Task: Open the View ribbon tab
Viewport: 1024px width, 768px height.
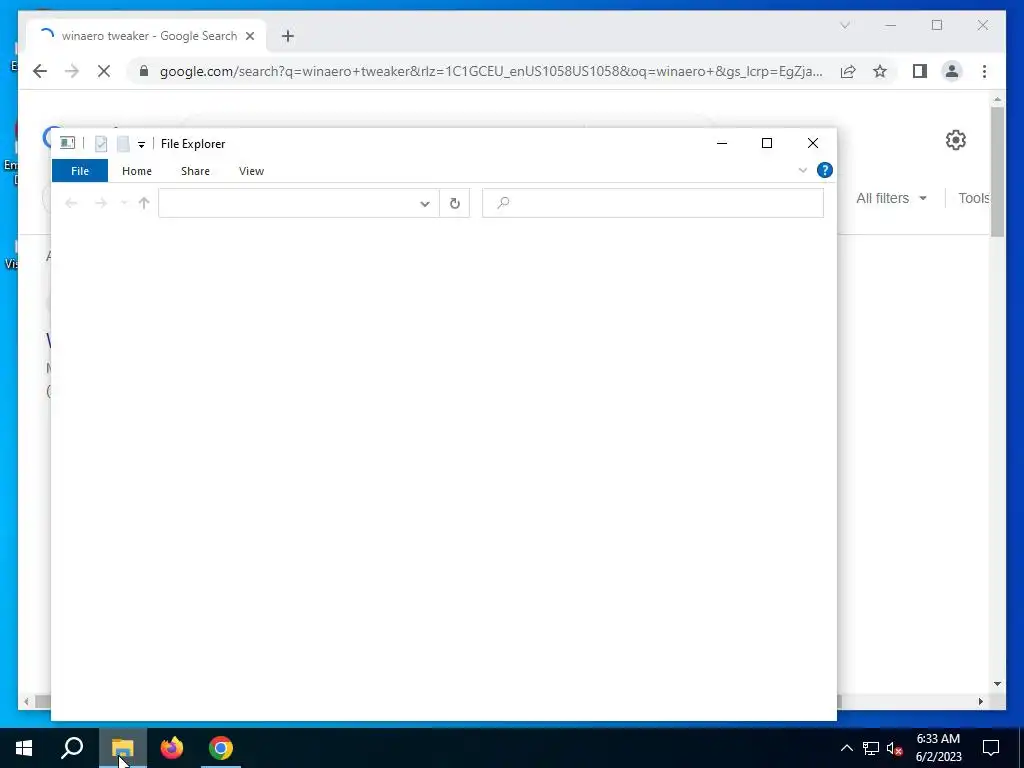Action: click(x=251, y=171)
